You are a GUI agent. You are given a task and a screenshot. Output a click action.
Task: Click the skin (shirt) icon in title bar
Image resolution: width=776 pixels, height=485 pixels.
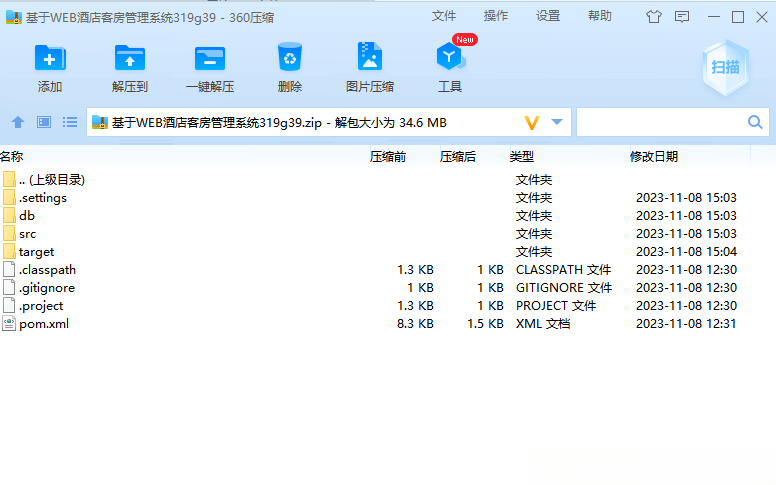coord(654,17)
